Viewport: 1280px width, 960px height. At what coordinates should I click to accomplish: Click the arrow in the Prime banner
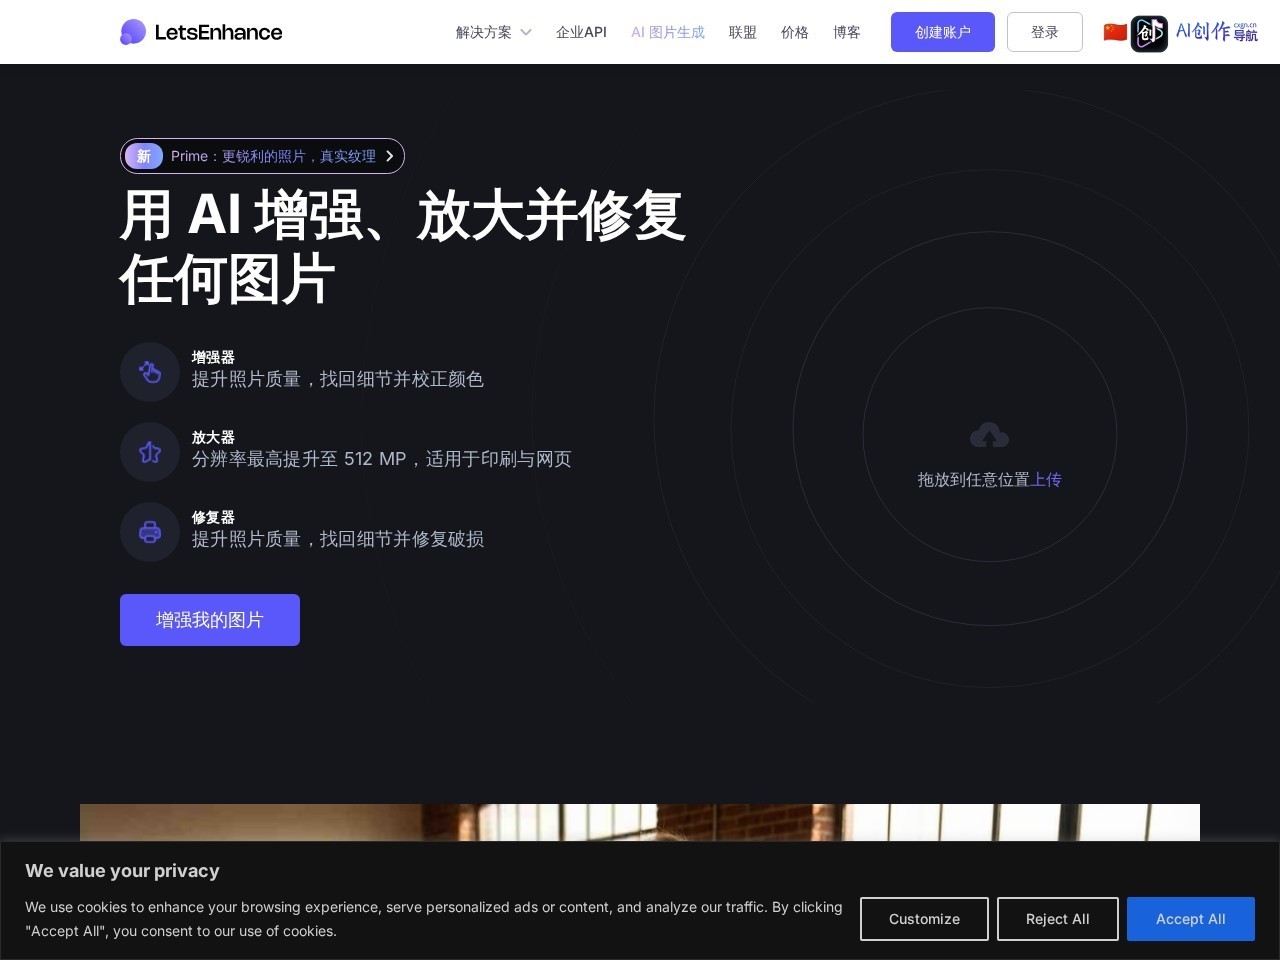pyautogui.click(x=390, y=156)
